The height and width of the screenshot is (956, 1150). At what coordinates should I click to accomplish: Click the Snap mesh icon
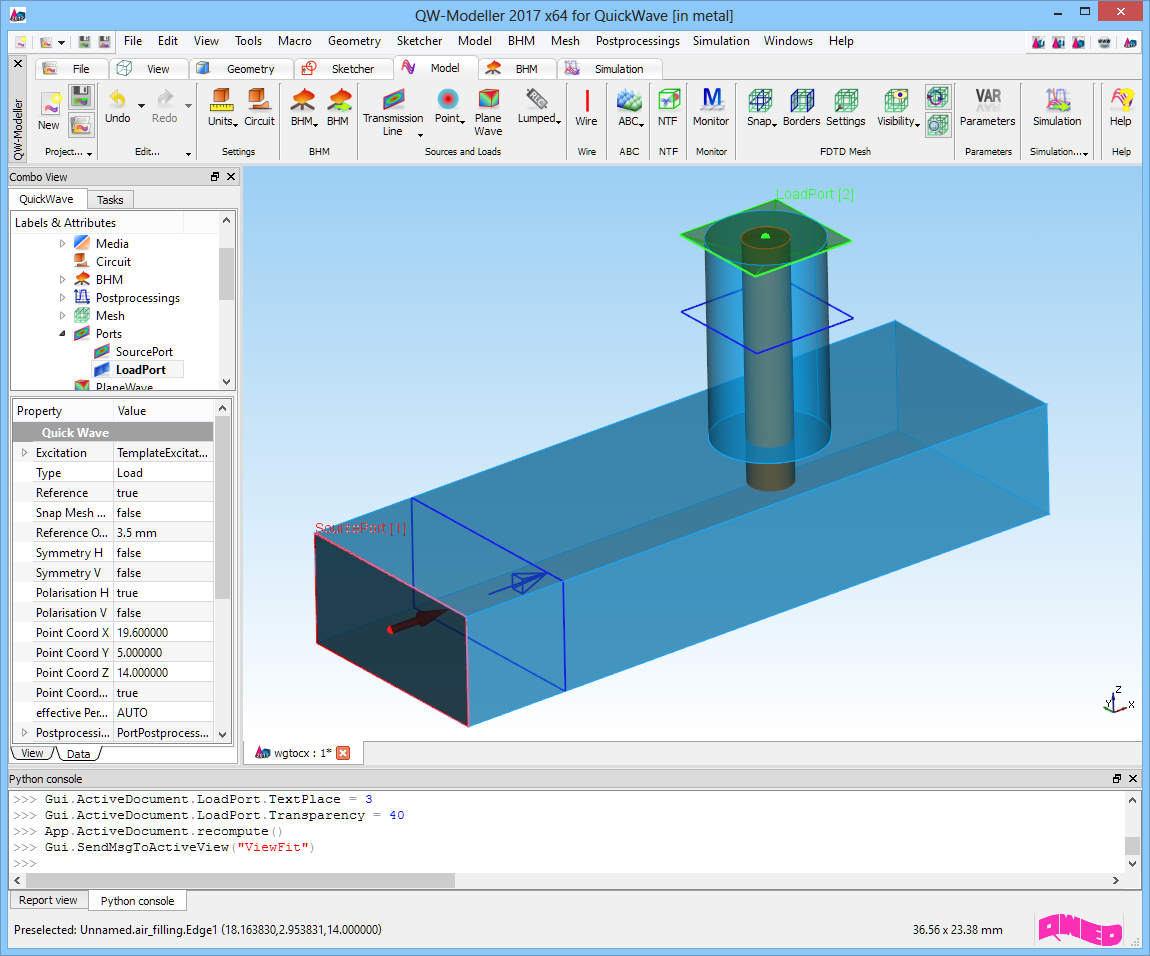pos(760,99)
